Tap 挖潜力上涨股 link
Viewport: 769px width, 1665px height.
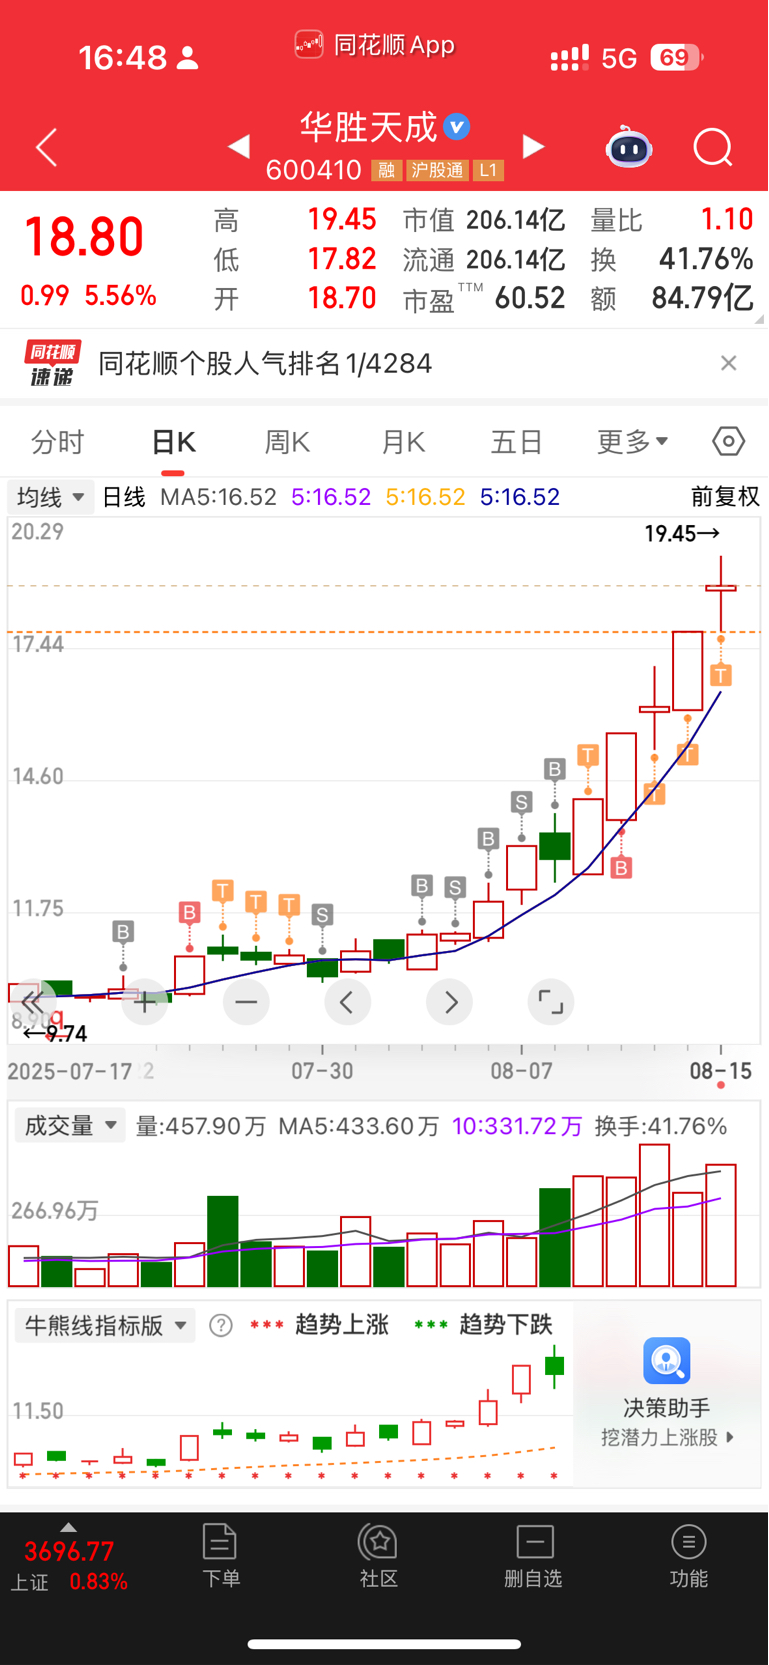[667, 1437]
